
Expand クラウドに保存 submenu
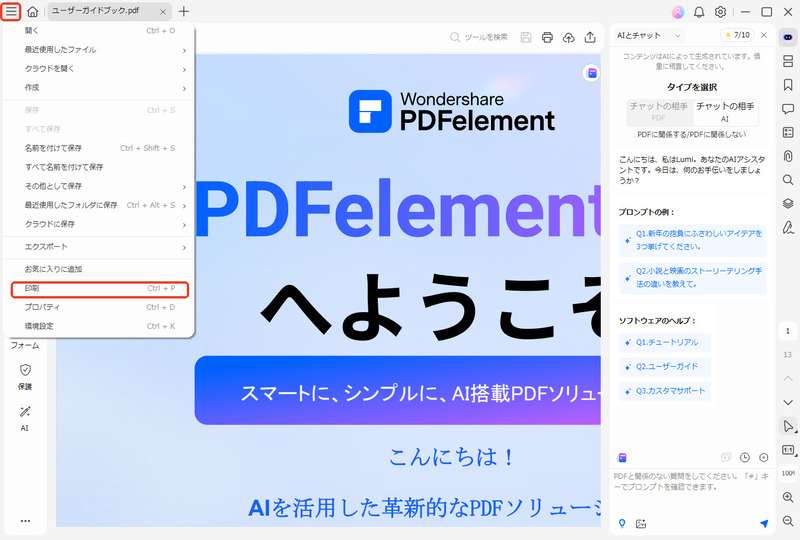pos(99,224)
